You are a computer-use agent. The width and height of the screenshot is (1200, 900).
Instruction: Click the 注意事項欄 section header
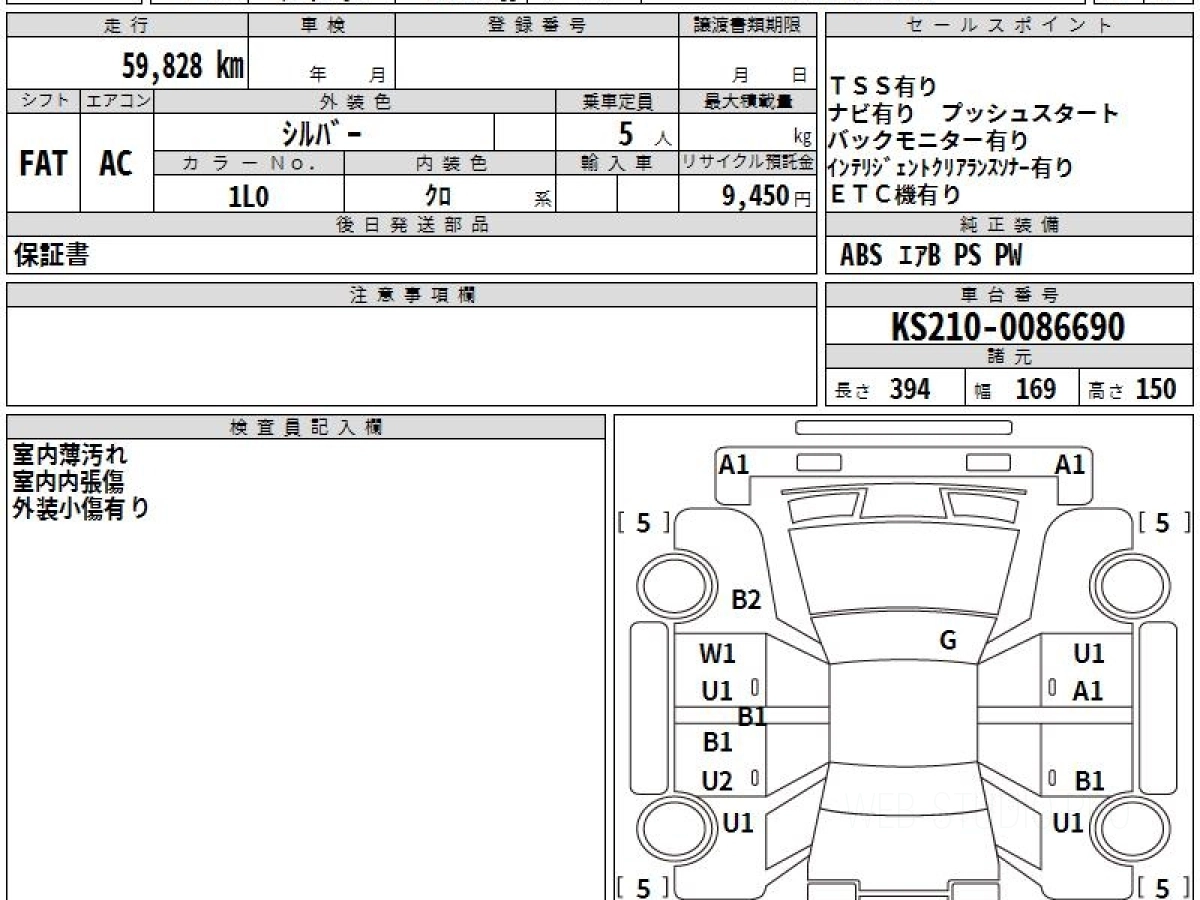[x=411, y=294]
